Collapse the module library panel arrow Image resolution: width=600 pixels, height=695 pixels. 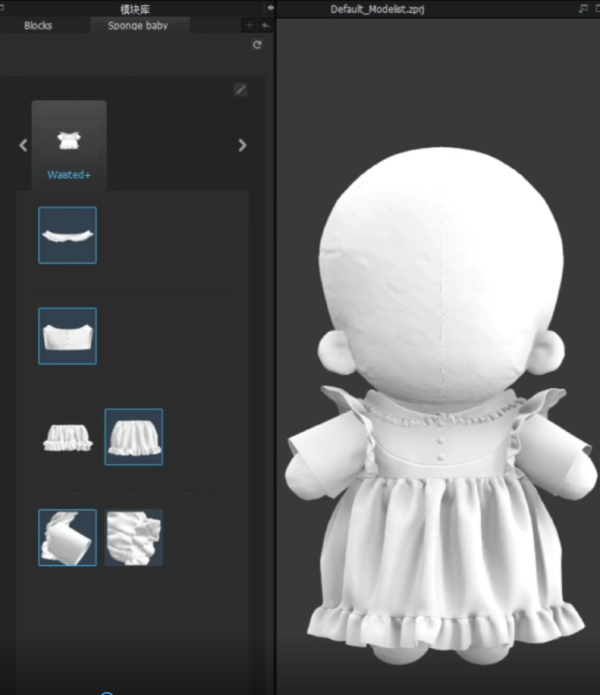[270, 8]
